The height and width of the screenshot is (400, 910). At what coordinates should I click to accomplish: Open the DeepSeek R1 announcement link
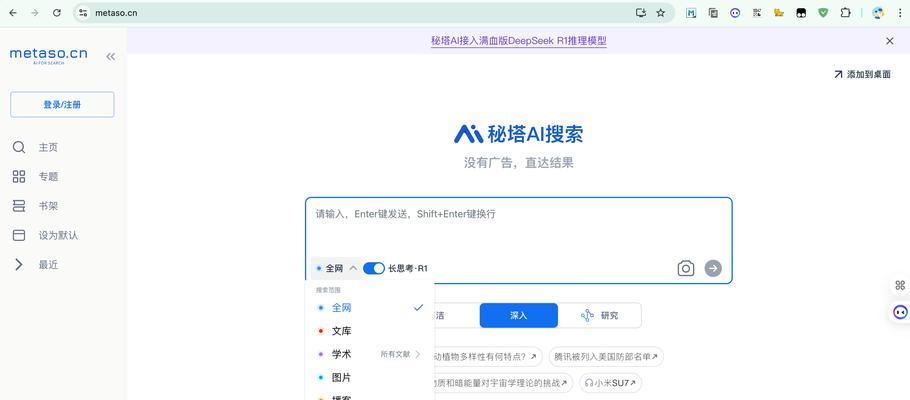click(519, 41)
